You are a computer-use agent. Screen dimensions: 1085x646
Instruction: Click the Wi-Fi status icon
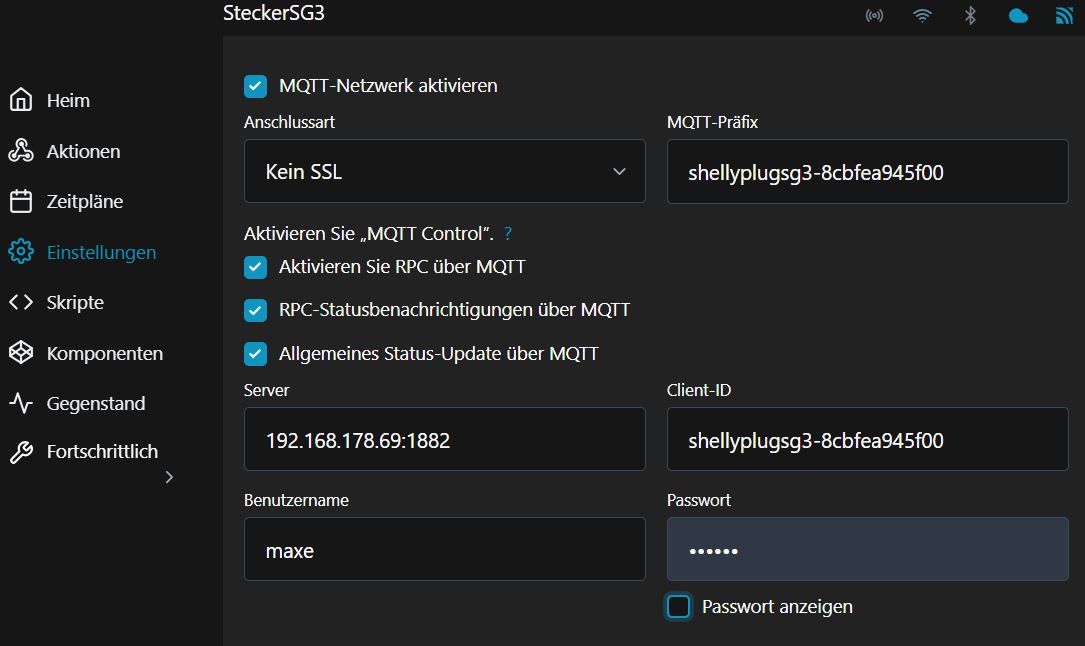pos(922,16)
